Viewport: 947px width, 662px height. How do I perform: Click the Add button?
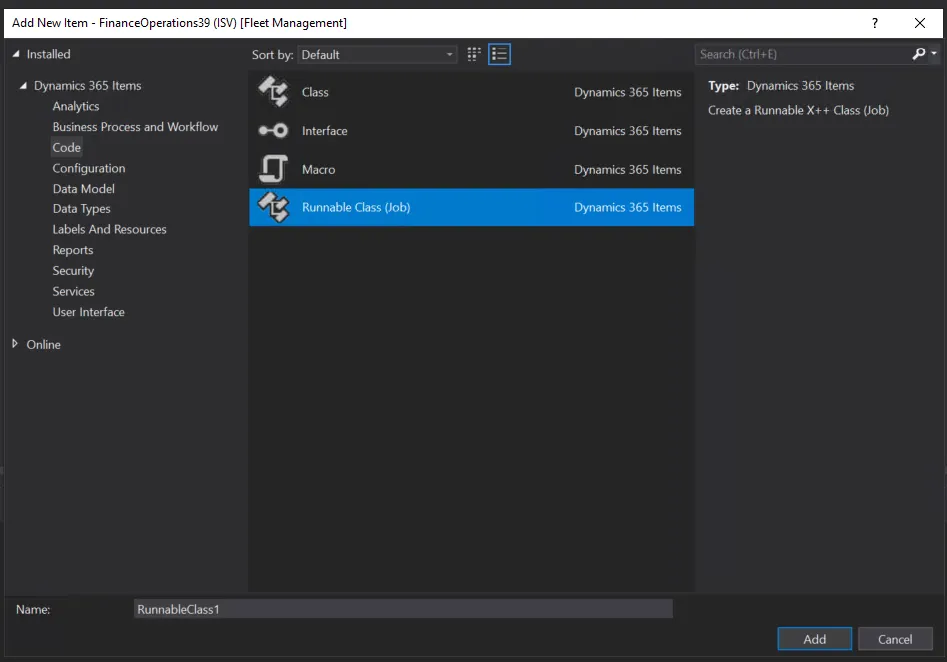814,638
